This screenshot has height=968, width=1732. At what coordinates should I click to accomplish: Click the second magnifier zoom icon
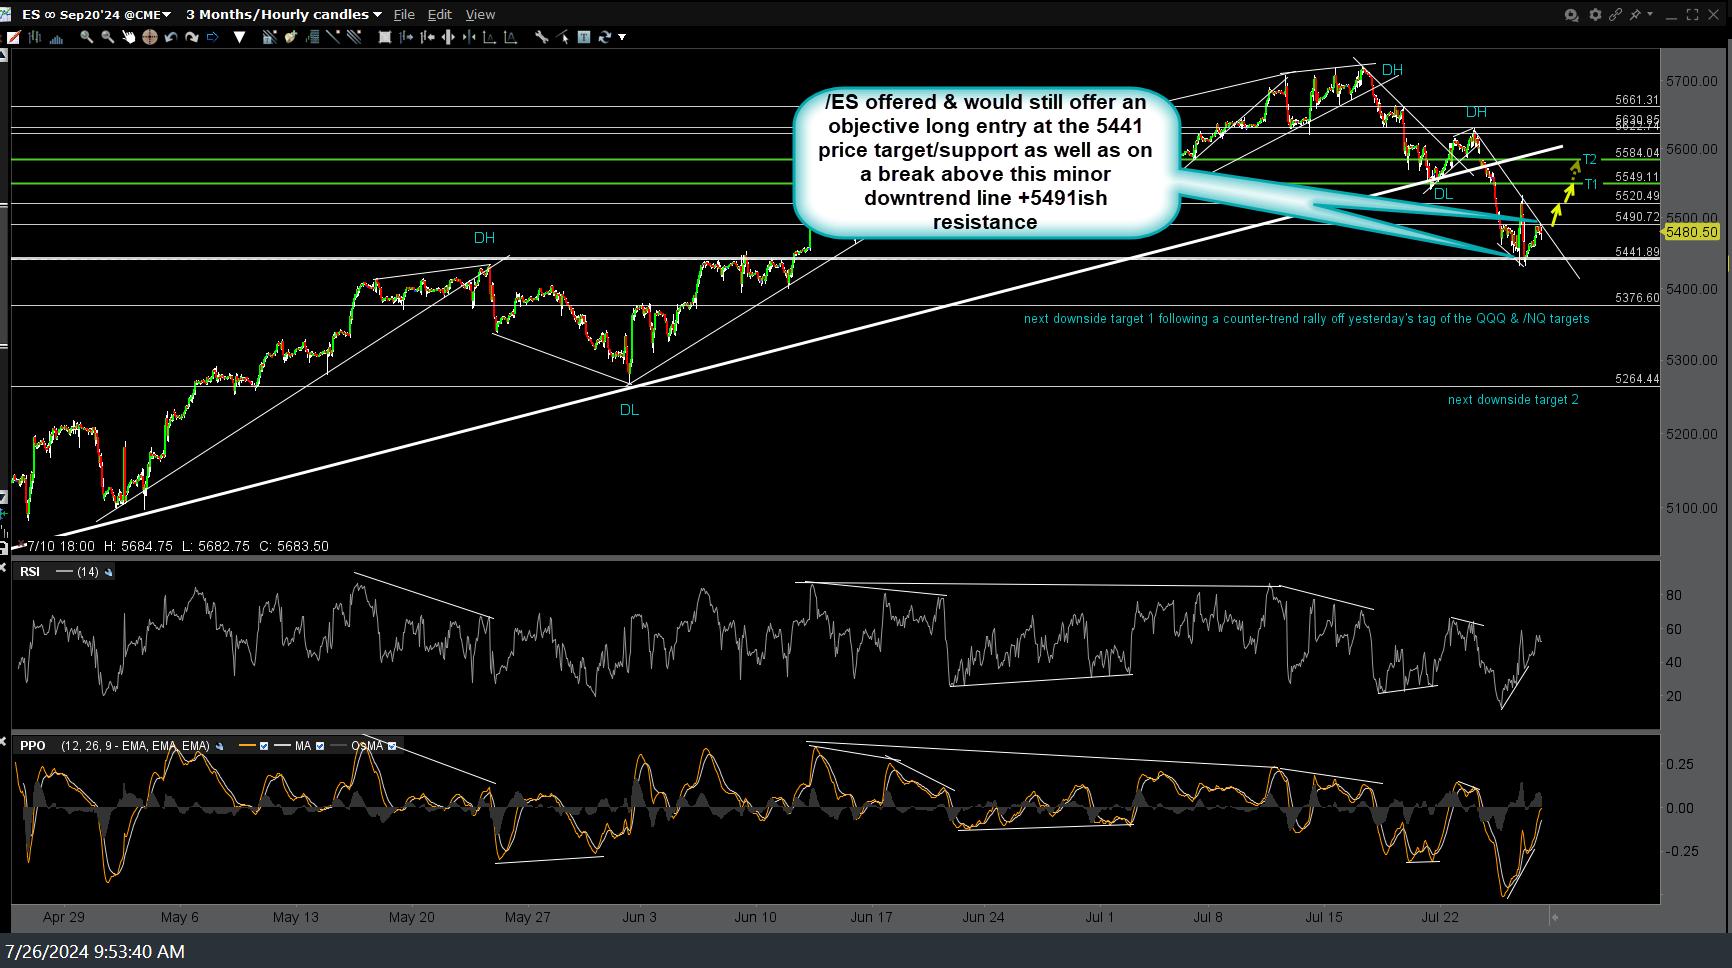108,37
